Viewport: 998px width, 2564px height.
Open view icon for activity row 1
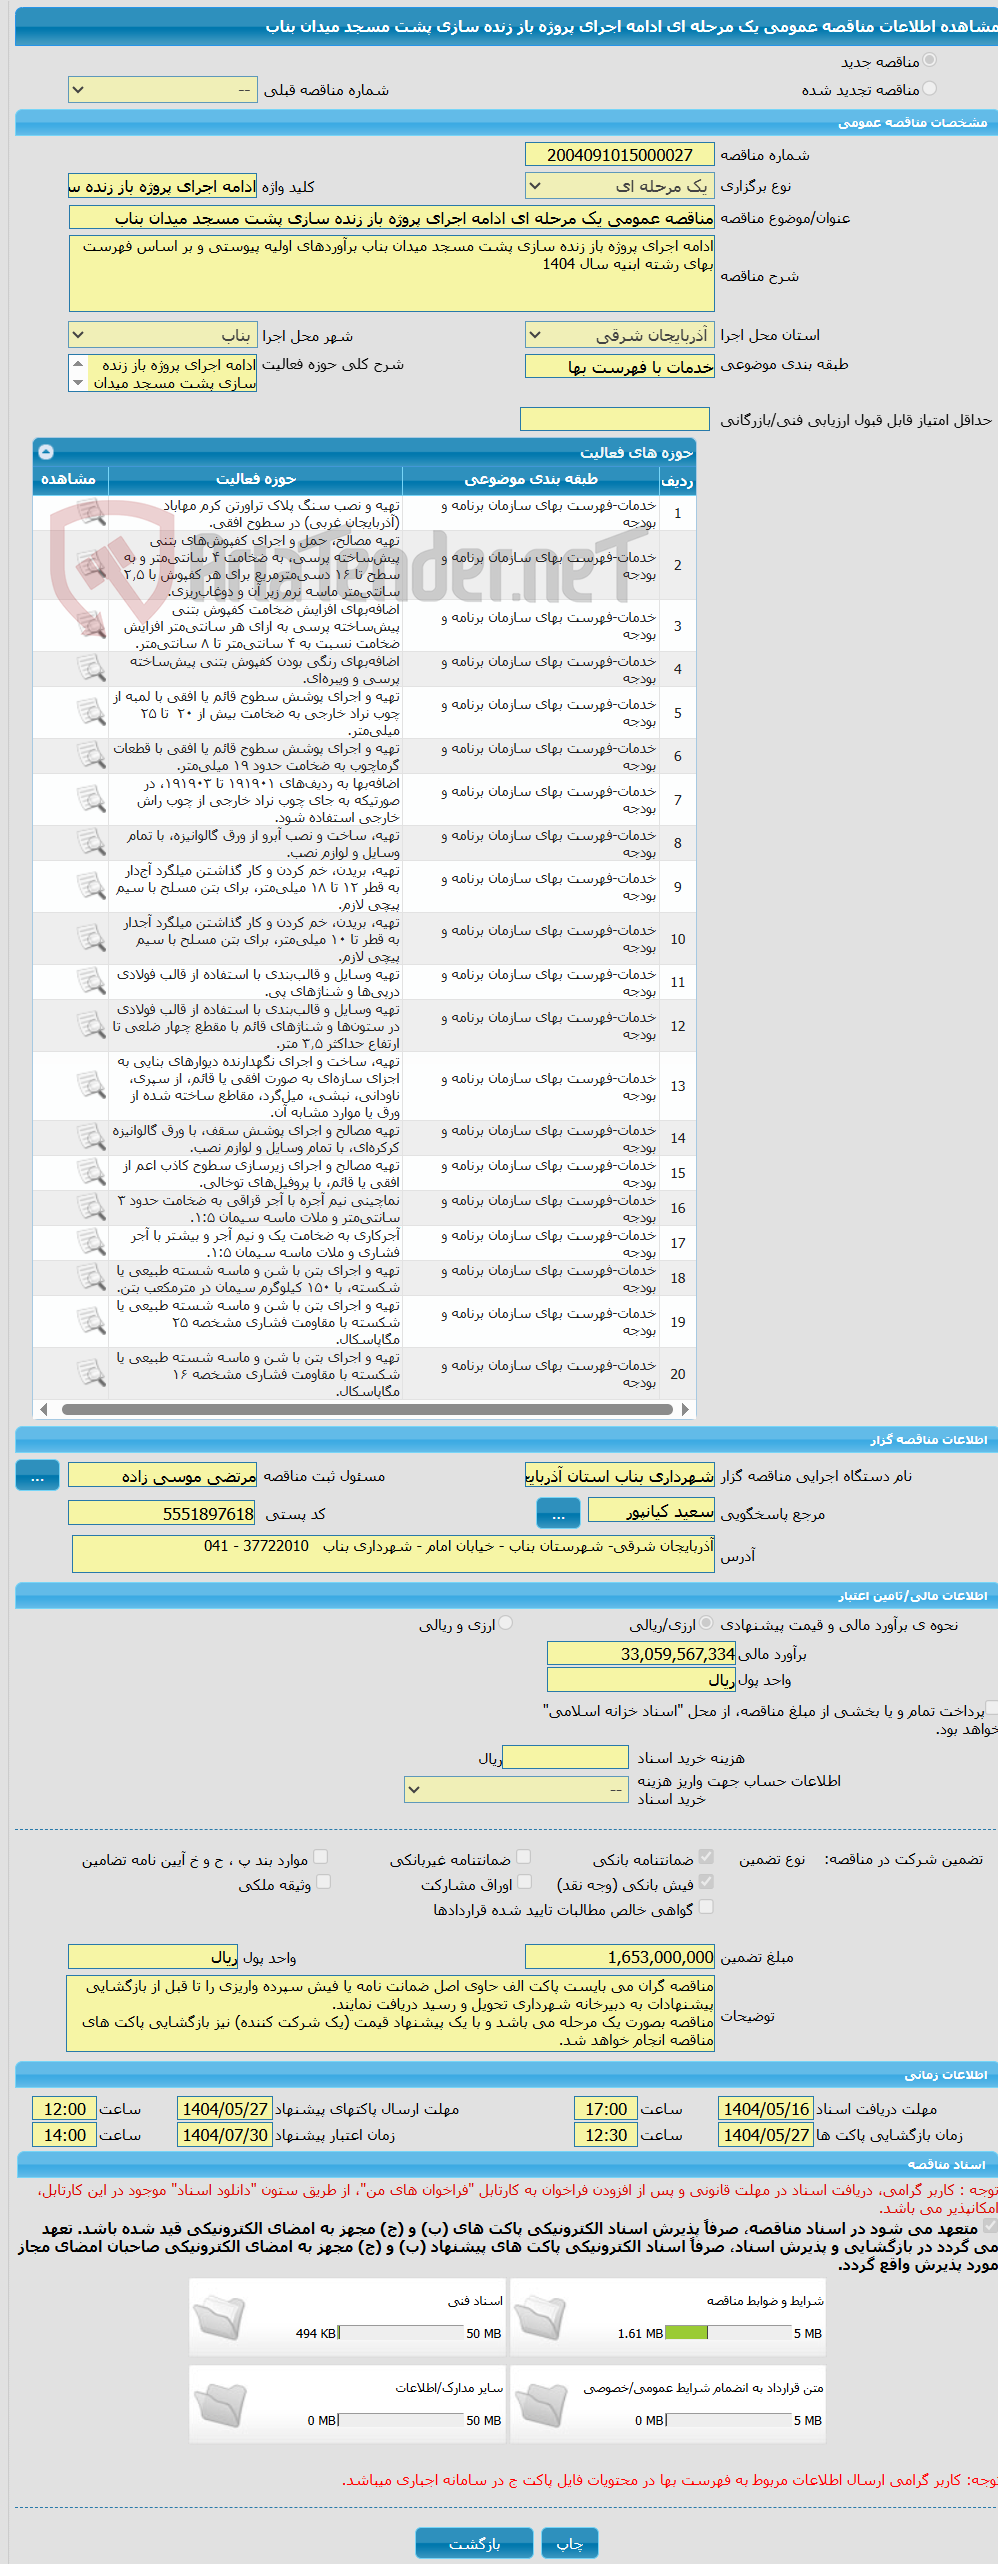point(91,513)
